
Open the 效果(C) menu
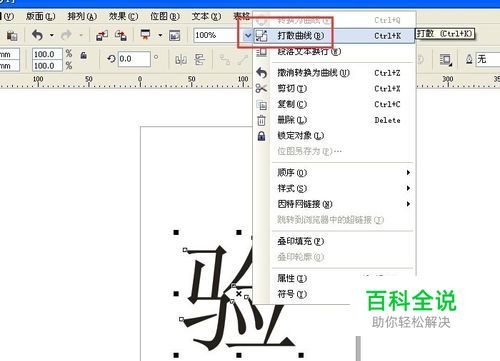pyautogui.click(x=123, y=16)
